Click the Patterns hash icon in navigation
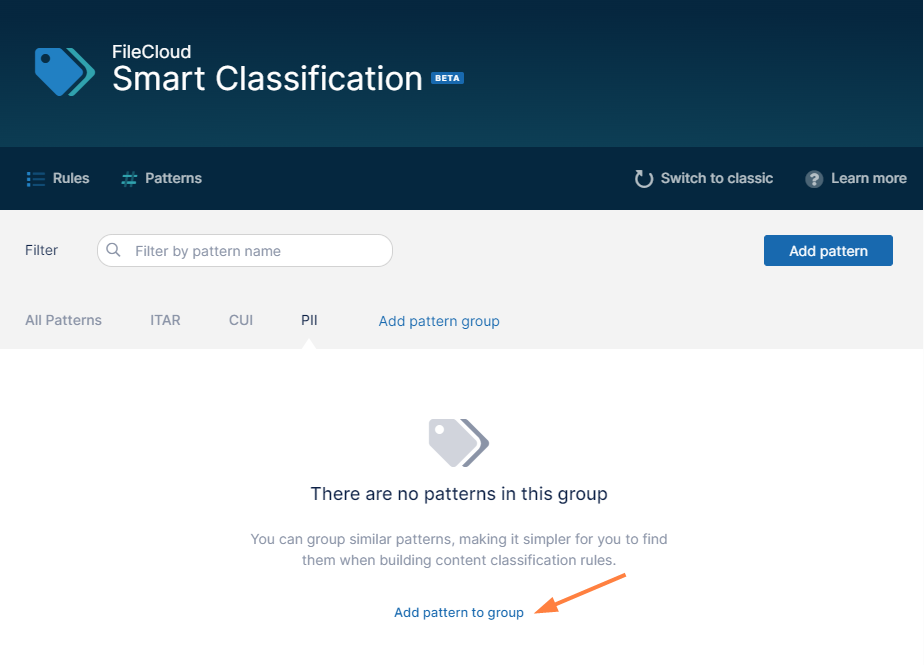Viewport: 924px width, 665px height. click(x=128, y=178)
